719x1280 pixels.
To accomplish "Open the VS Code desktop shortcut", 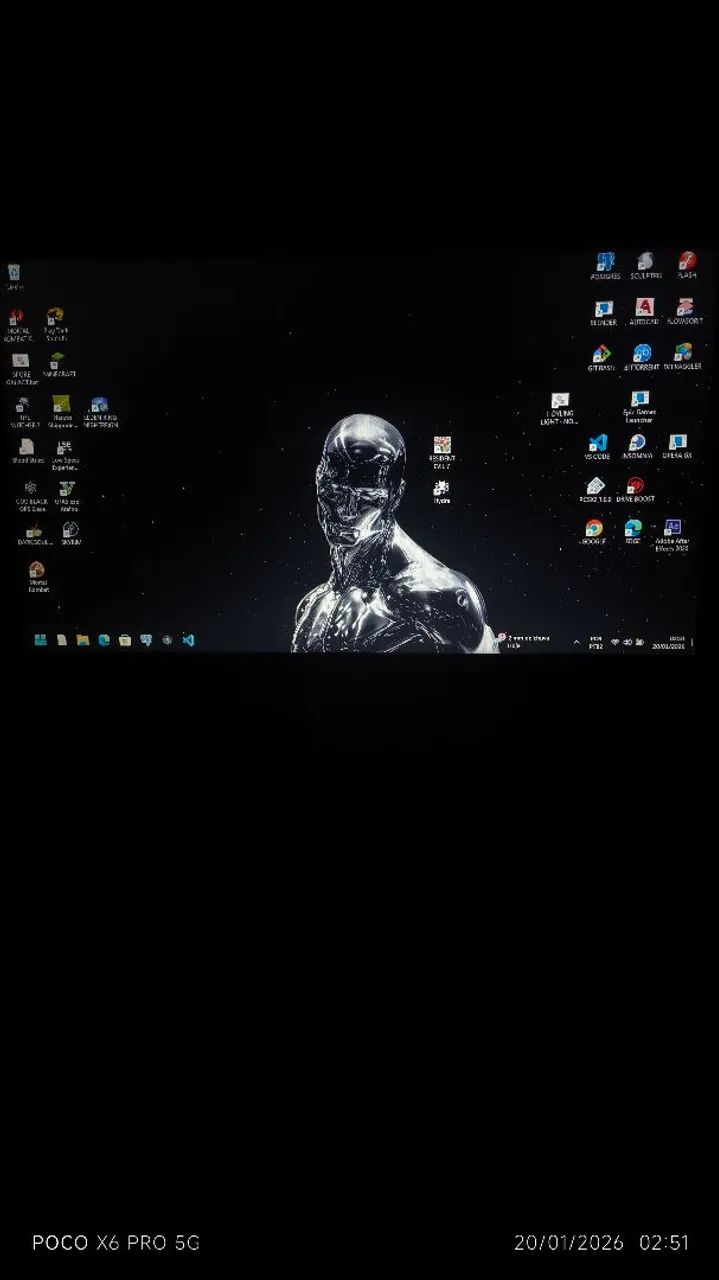I will (x=598, y=443).
